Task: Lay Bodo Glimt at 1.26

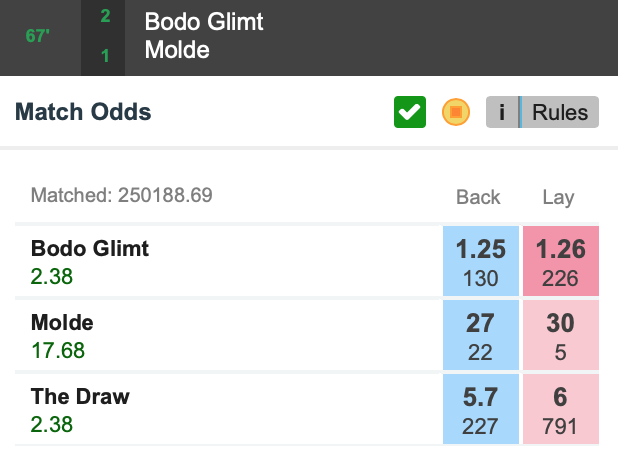Action: pos(561,261)
